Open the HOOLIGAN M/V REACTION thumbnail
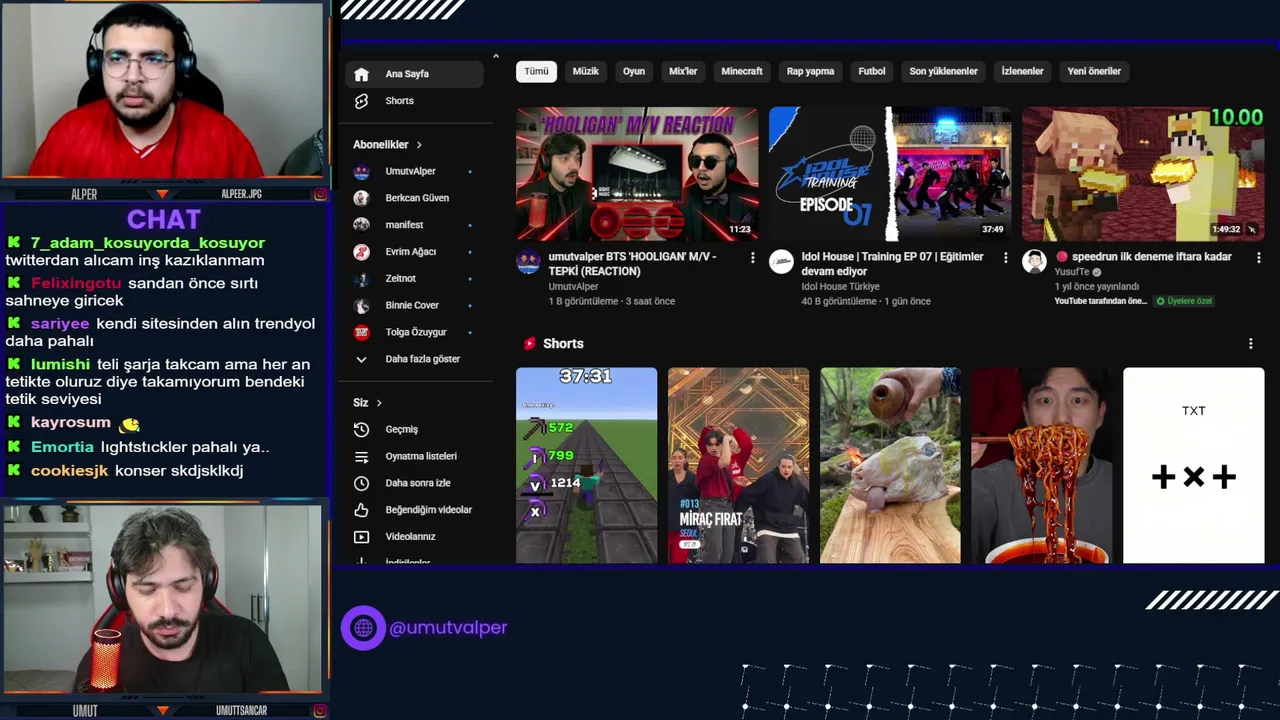The height and width of the screenshot is (720, 1280). (x=637, y=174)
